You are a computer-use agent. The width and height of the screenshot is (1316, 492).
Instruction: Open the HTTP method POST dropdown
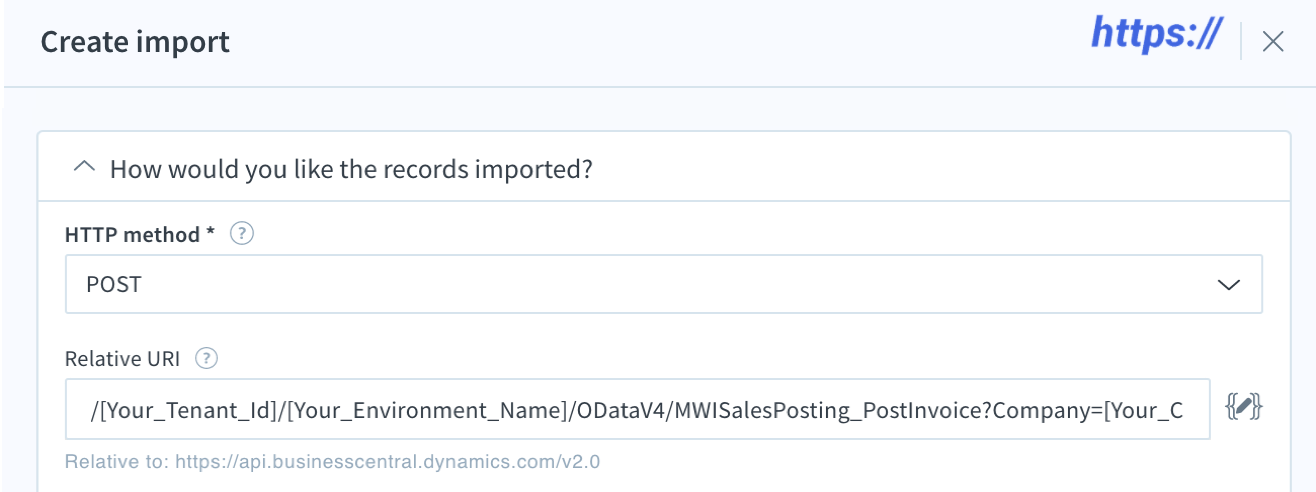click(x=663, y=284)
